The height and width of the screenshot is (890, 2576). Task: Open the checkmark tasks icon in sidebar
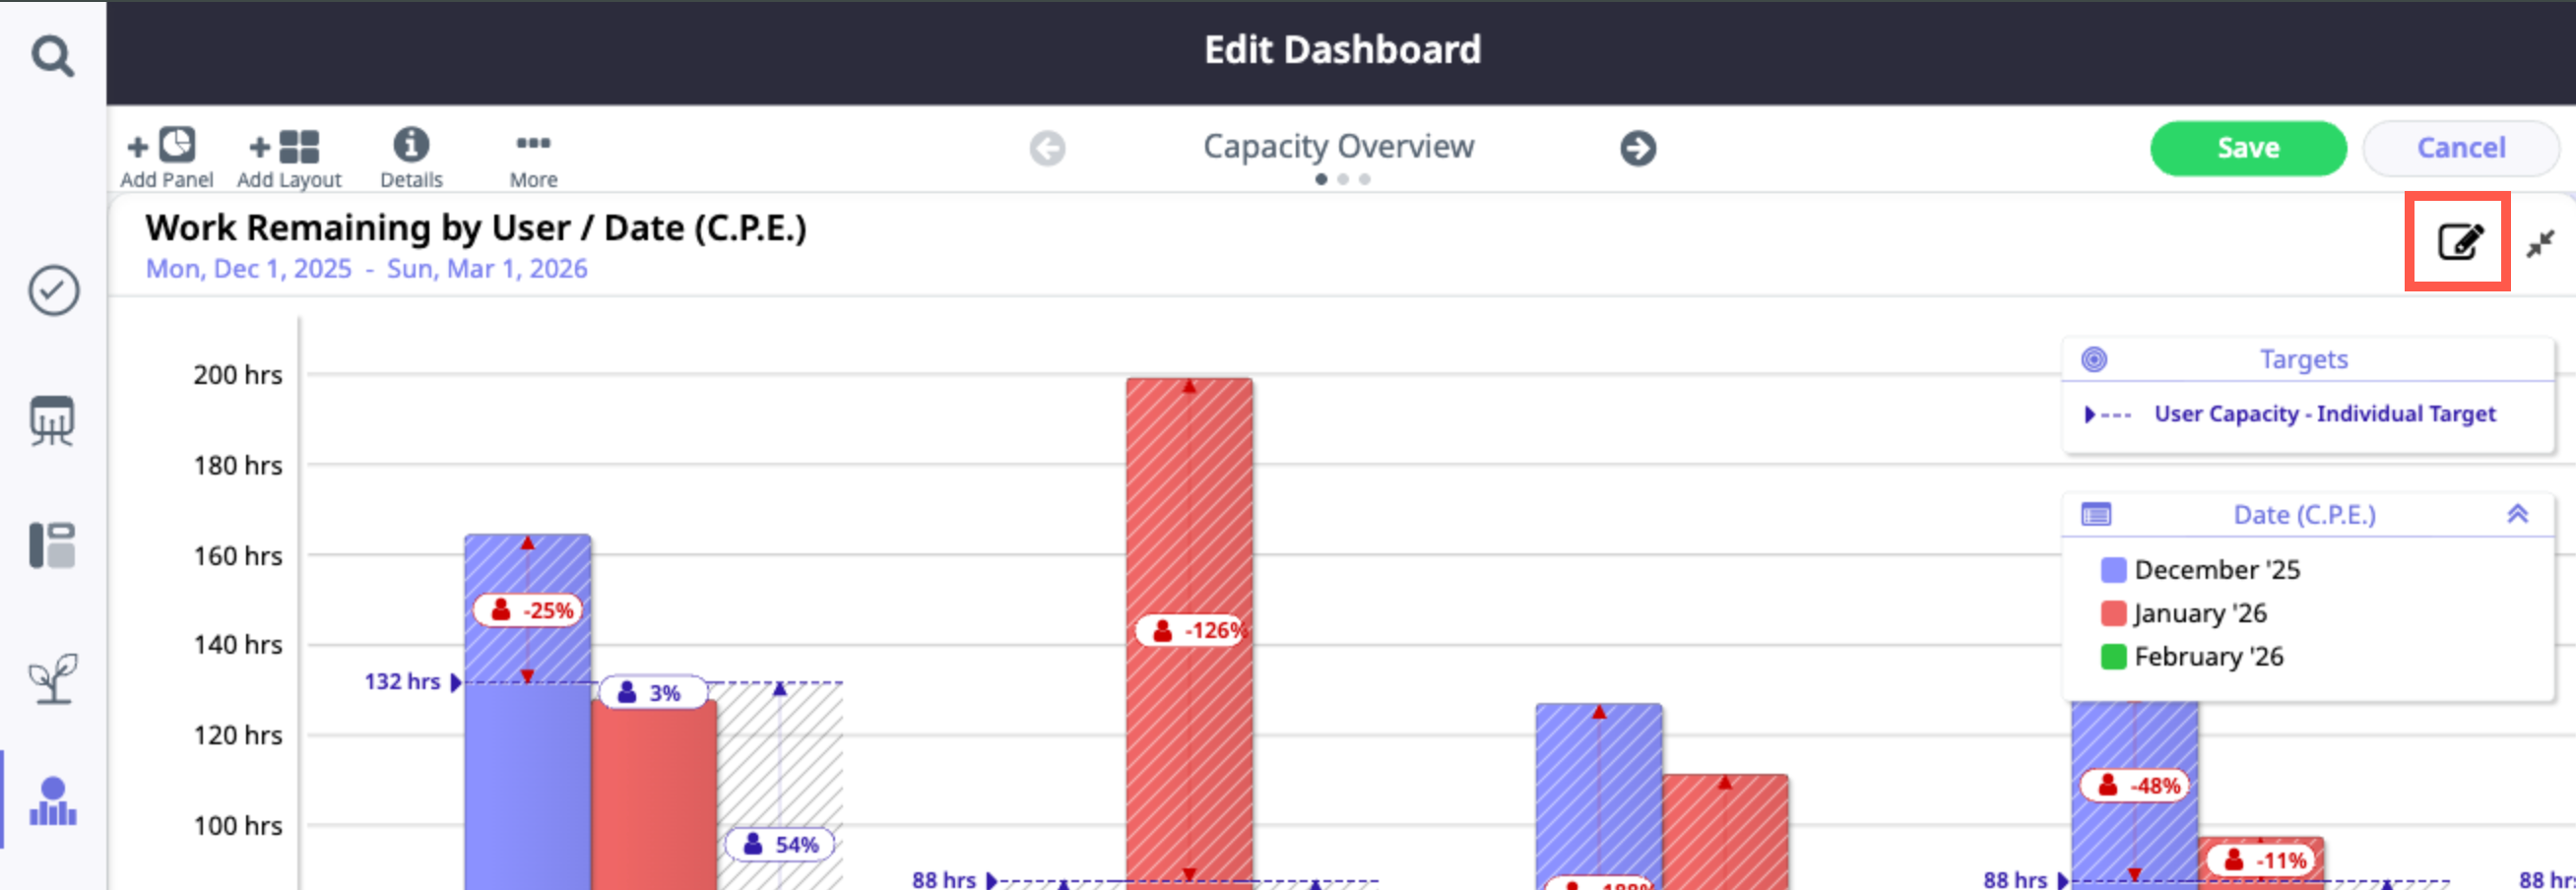53,291
